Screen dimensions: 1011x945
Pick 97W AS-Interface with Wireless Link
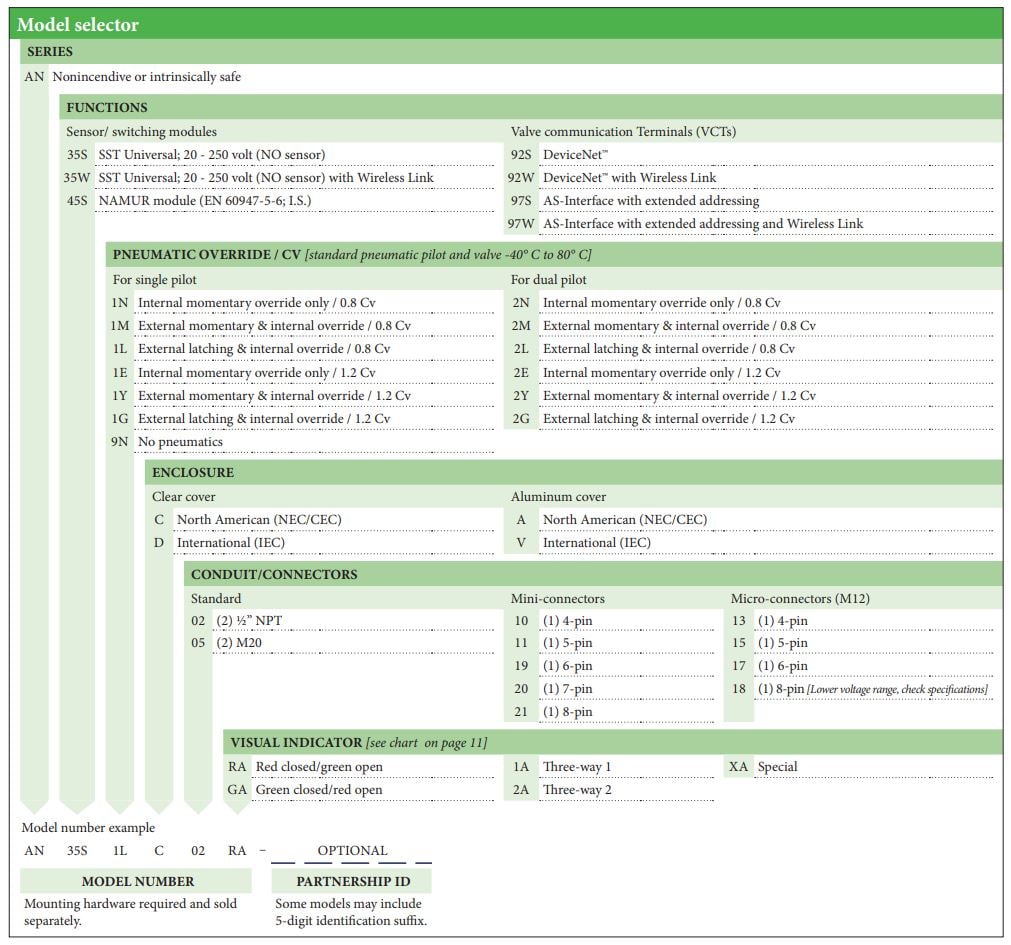click(702, 224)
